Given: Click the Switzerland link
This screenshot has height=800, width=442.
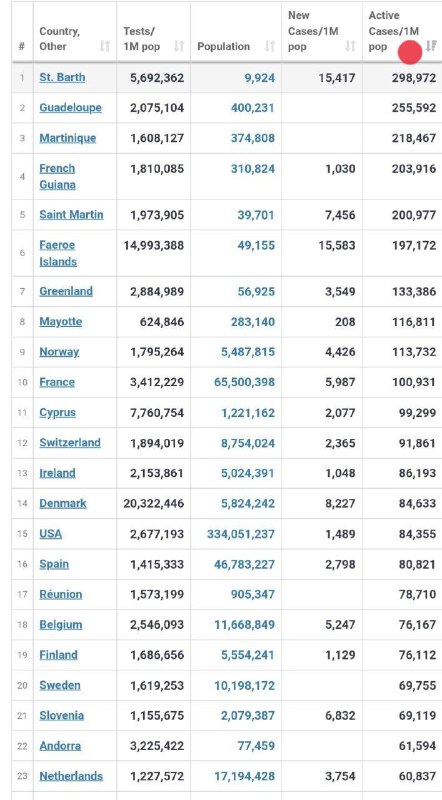Looking at the screenshot, I should point(70,443).
